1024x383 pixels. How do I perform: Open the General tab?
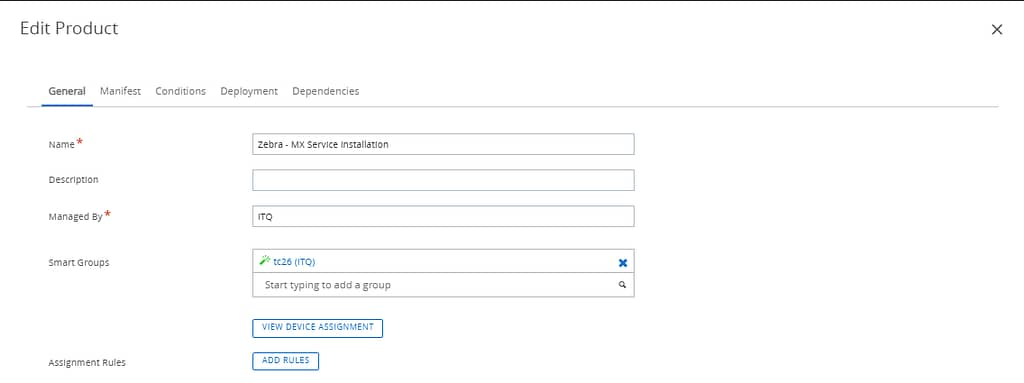tap(67, 91)
